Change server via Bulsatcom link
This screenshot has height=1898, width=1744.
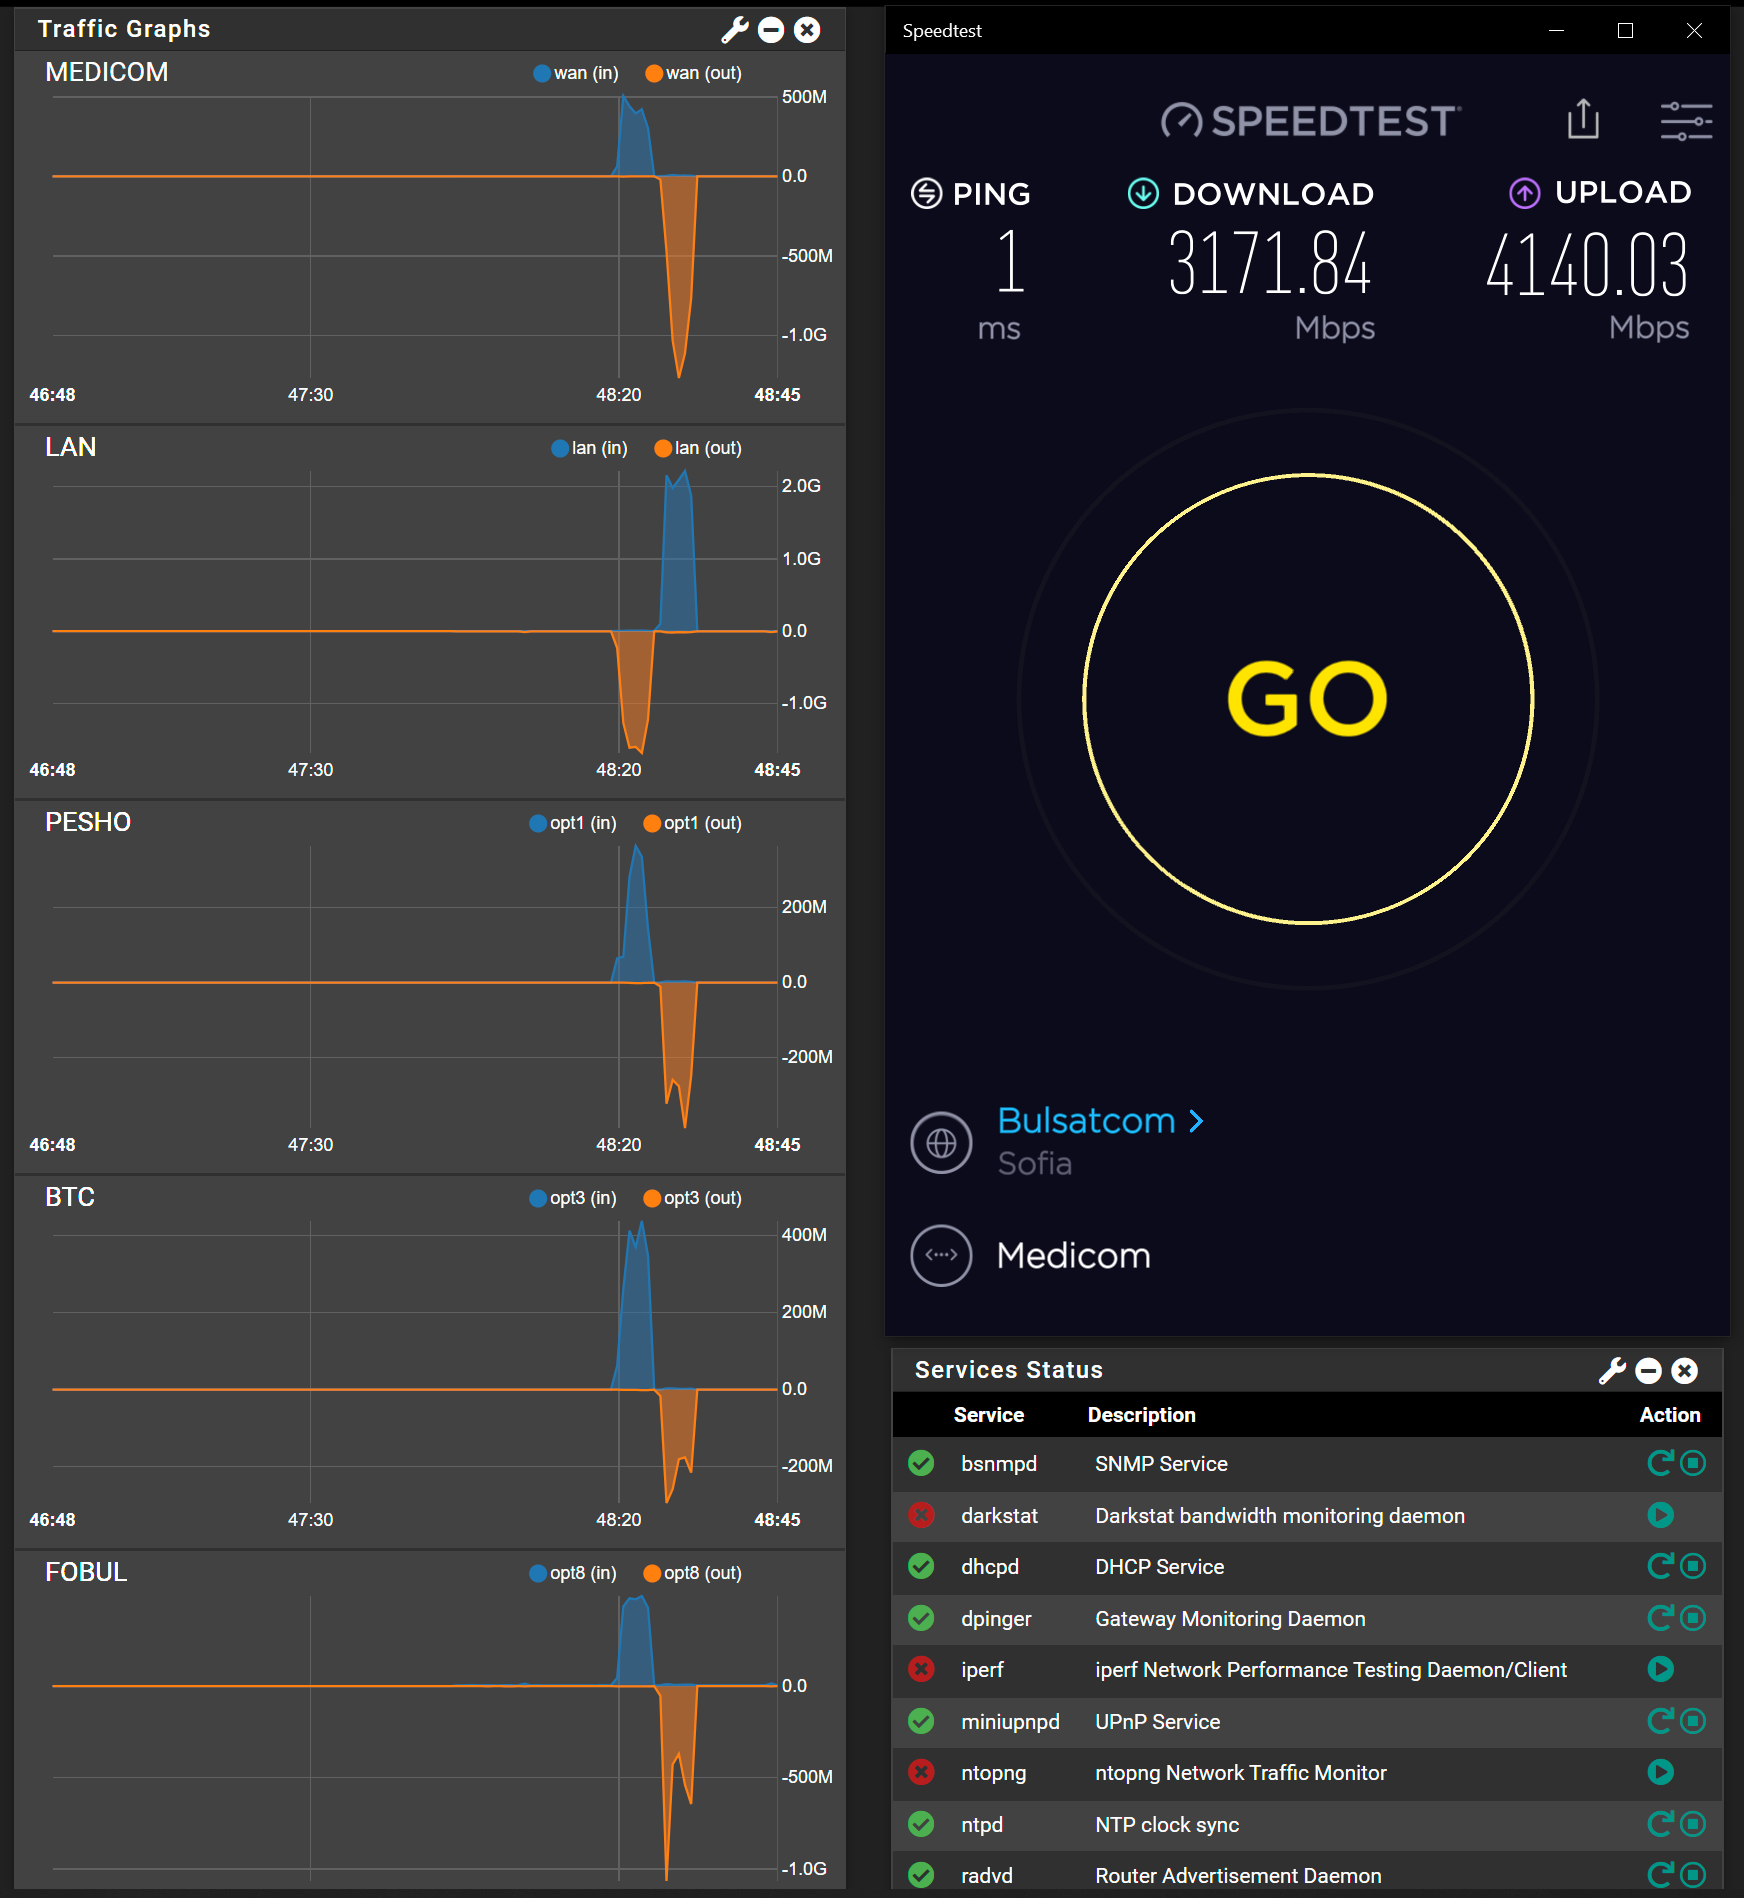[1100, 1121]
